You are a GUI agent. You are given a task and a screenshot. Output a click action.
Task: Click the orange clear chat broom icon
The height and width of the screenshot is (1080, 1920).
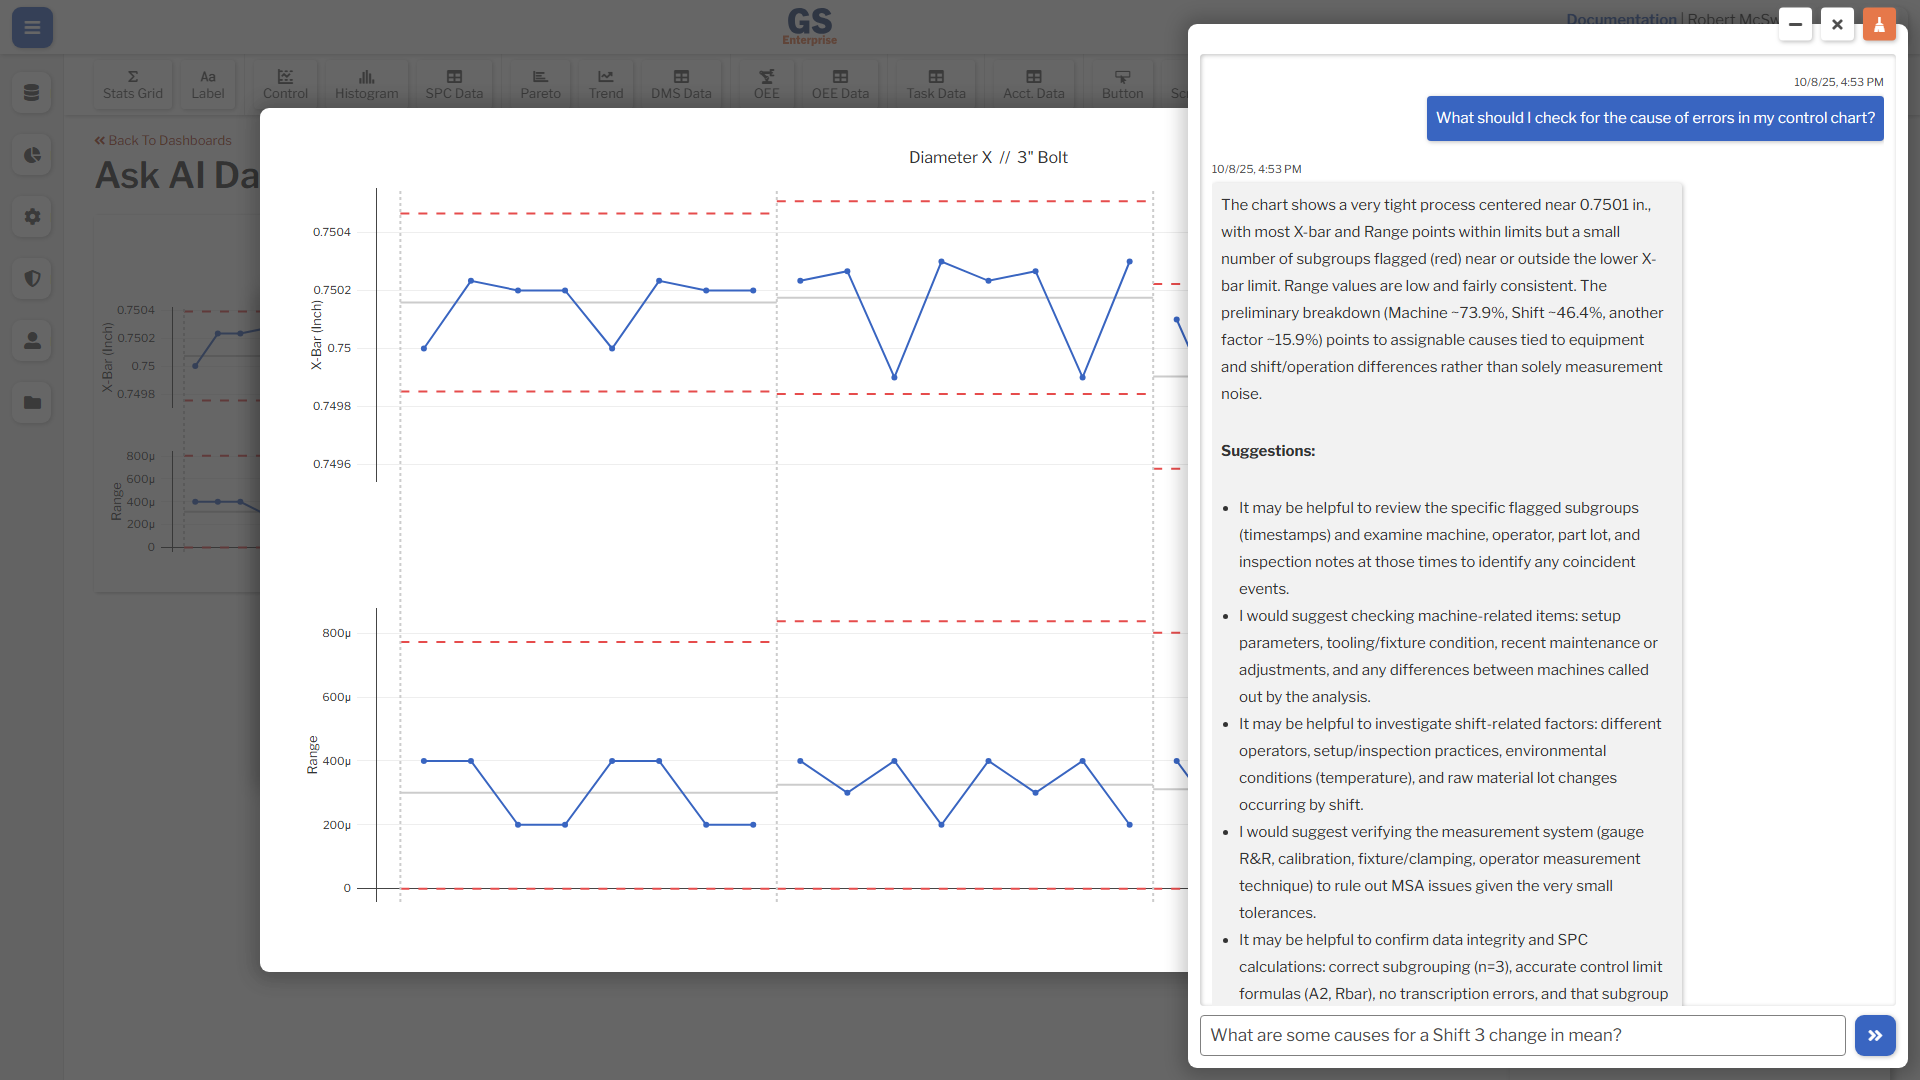(x=1879, y=25)
